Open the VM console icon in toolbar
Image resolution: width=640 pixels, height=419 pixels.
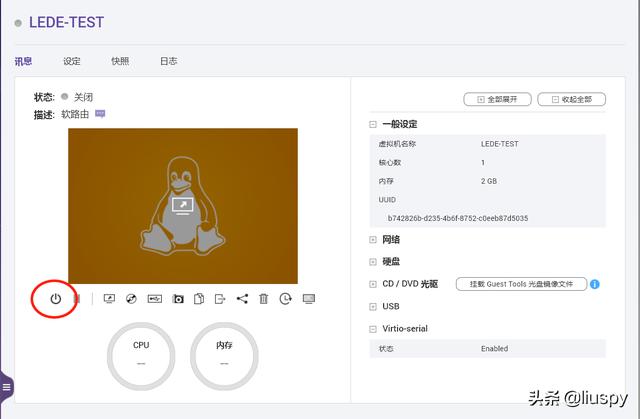click(109, 299)
